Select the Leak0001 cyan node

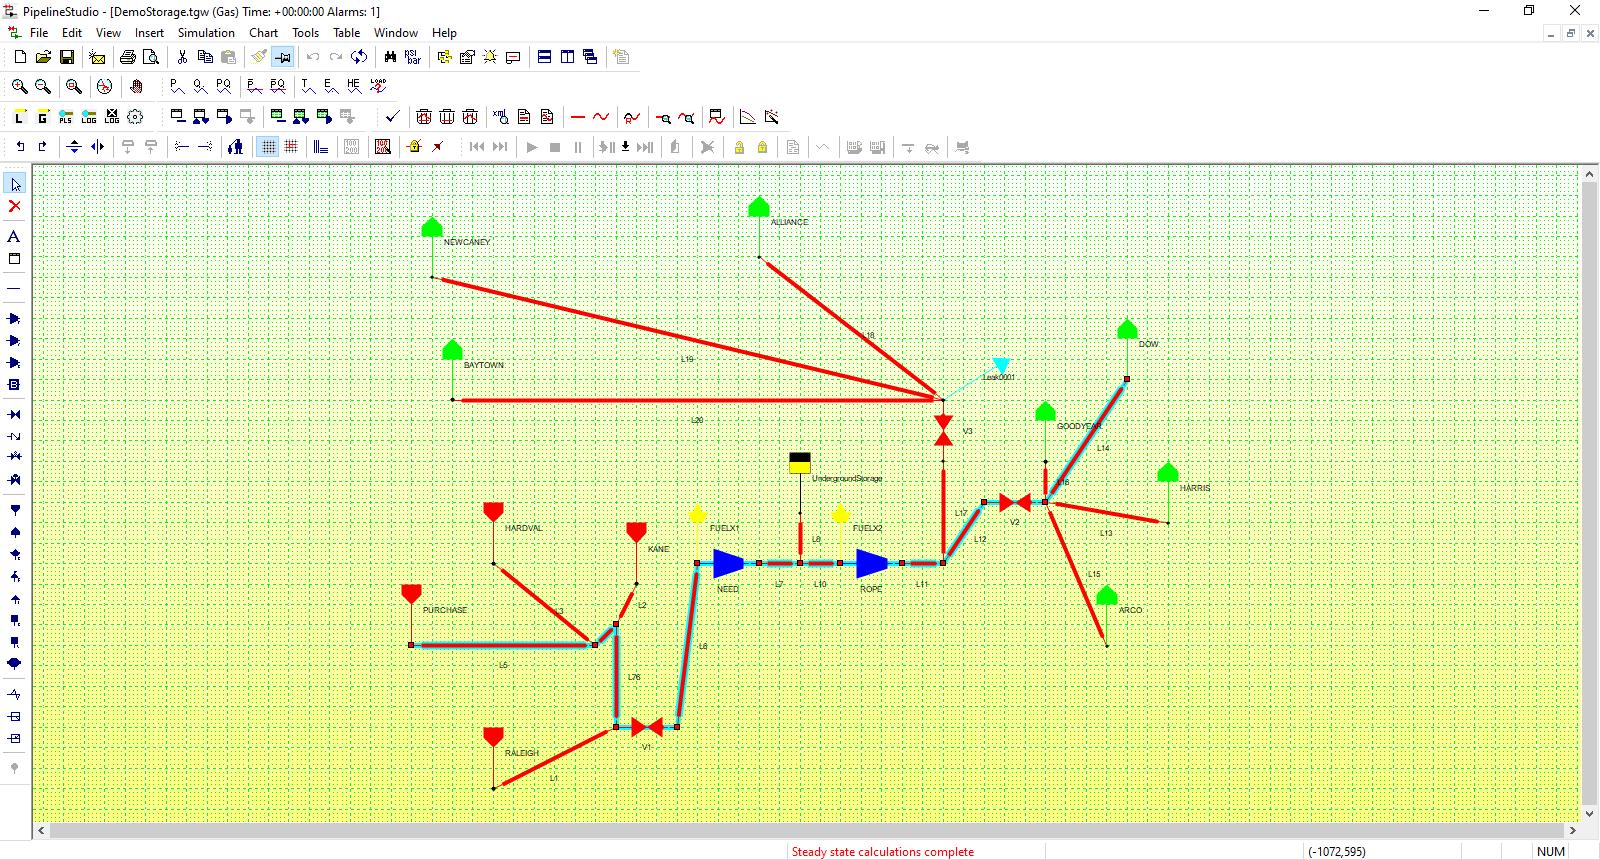click(1001, 366)
